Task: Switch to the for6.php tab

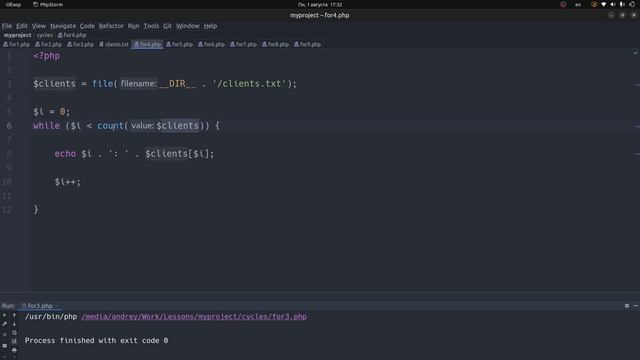Action: pyautogui.click(x=211, y=44)
